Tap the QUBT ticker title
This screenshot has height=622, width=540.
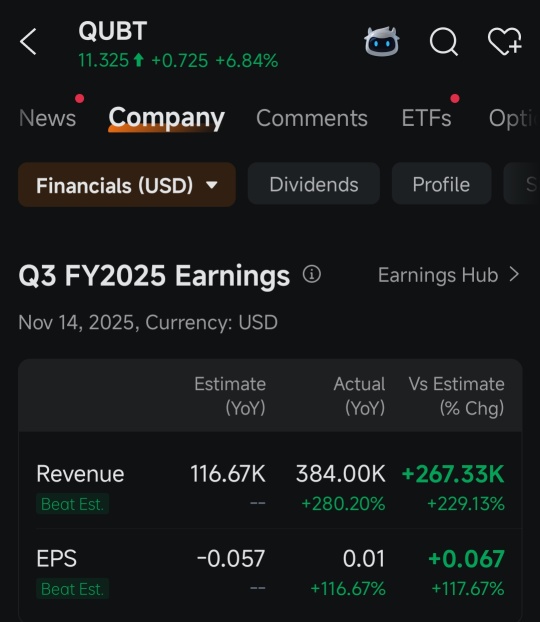point(113,31)
